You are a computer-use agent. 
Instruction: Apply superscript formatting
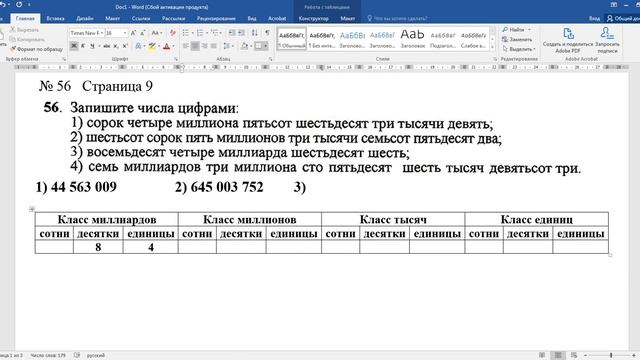point(125,46)
